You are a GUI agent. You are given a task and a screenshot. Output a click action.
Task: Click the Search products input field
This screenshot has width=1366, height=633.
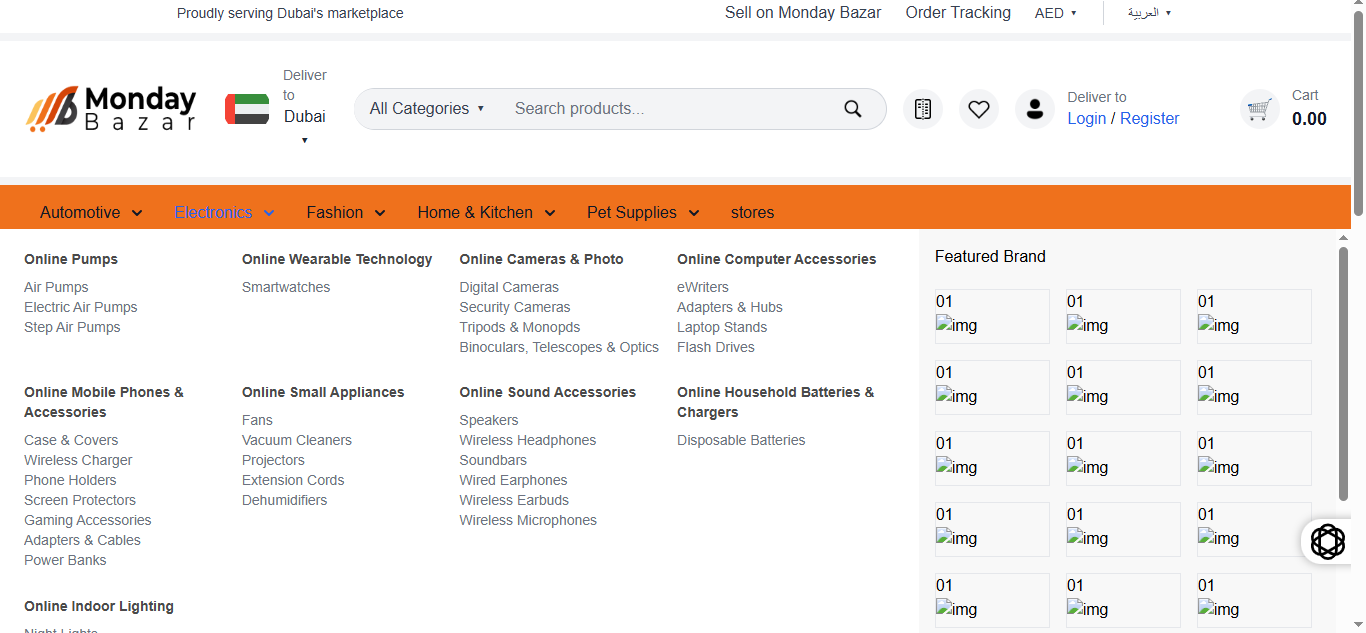click(x=665, y=109)
